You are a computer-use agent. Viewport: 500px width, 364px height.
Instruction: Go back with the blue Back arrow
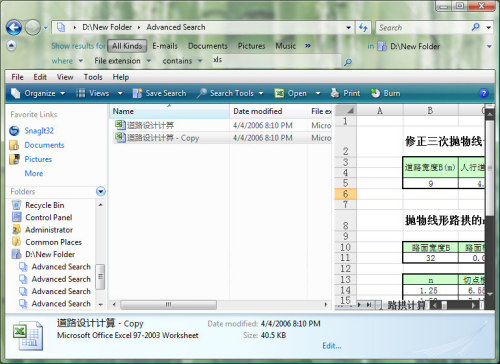[14, 28]
